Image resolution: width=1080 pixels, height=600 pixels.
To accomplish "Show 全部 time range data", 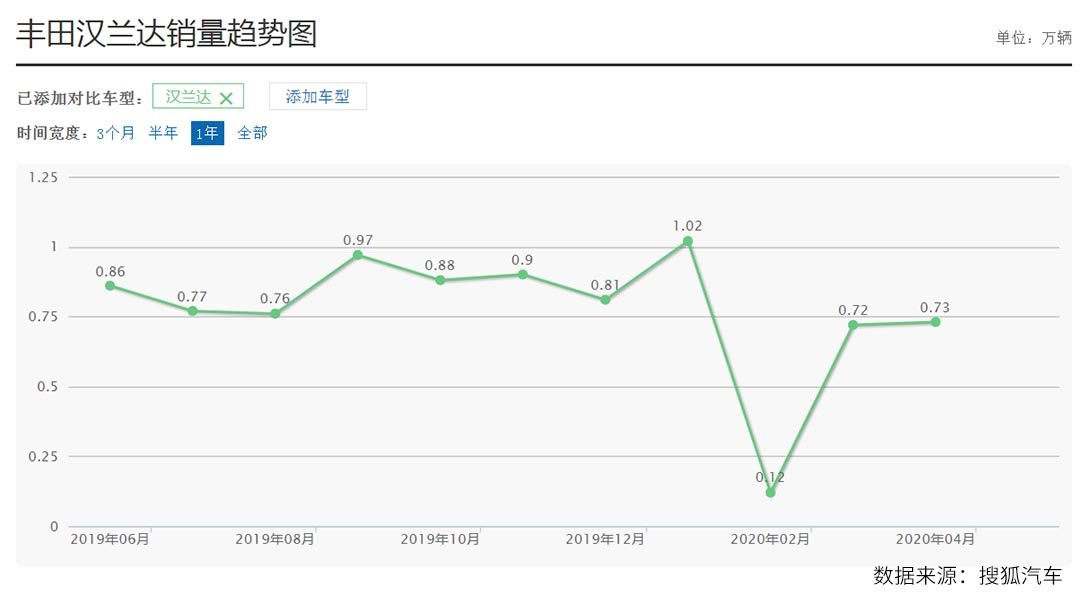I will pos(252,133).
